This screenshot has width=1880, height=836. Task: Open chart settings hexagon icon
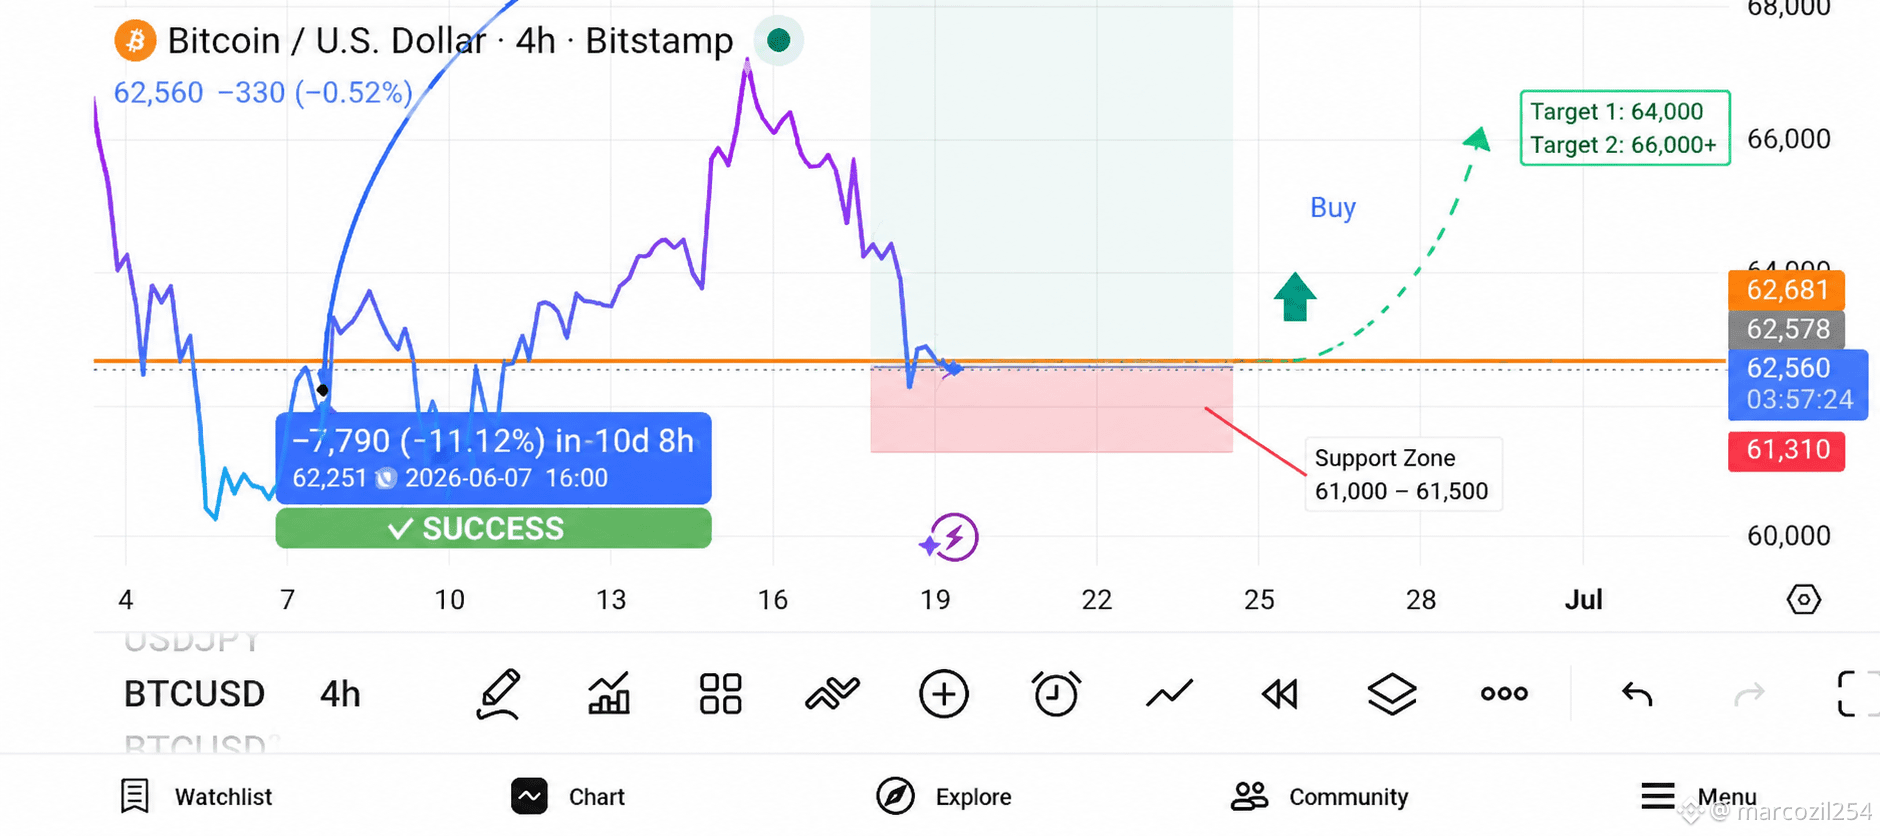point(1804,599)
